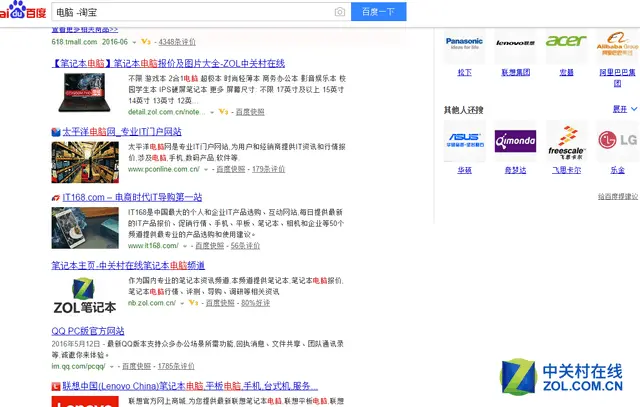Image resolution: width=640 pixels, height=407 pixels.
Task: Click www.pconline.com.cn URL text
Action: [x=164, y=169]
